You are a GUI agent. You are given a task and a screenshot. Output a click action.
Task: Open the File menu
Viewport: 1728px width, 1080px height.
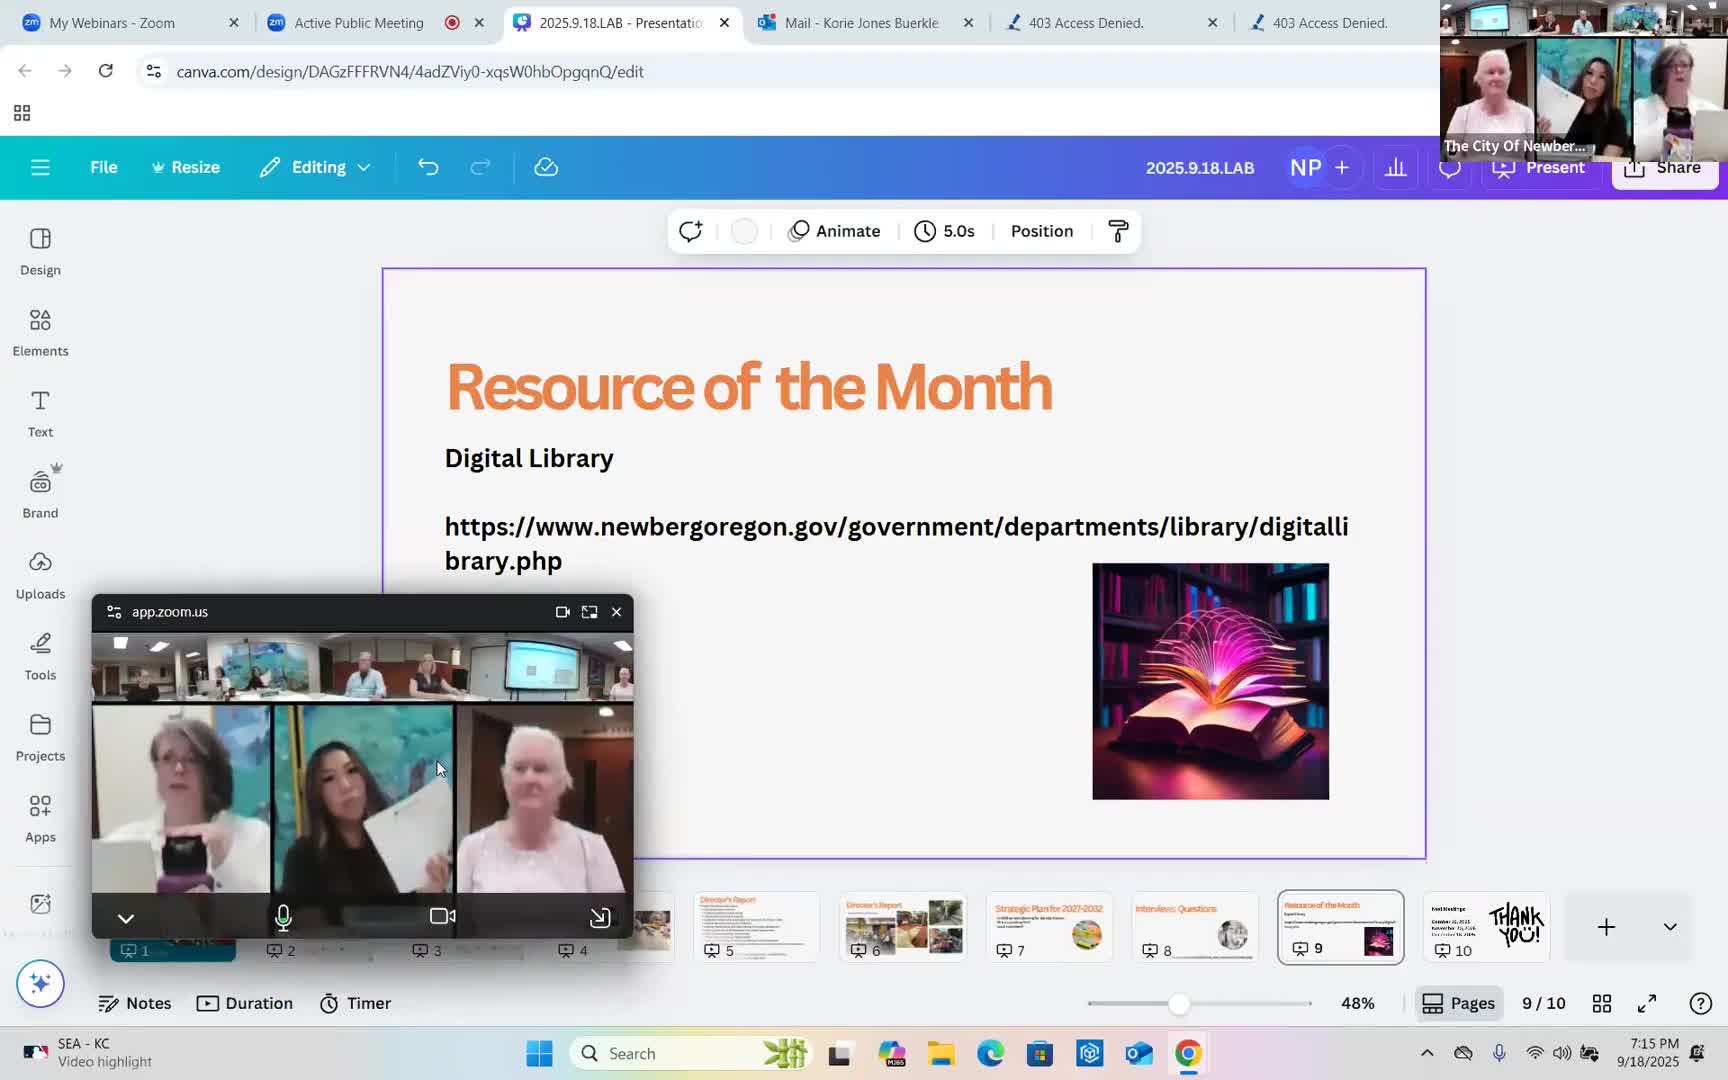point(103,167)
